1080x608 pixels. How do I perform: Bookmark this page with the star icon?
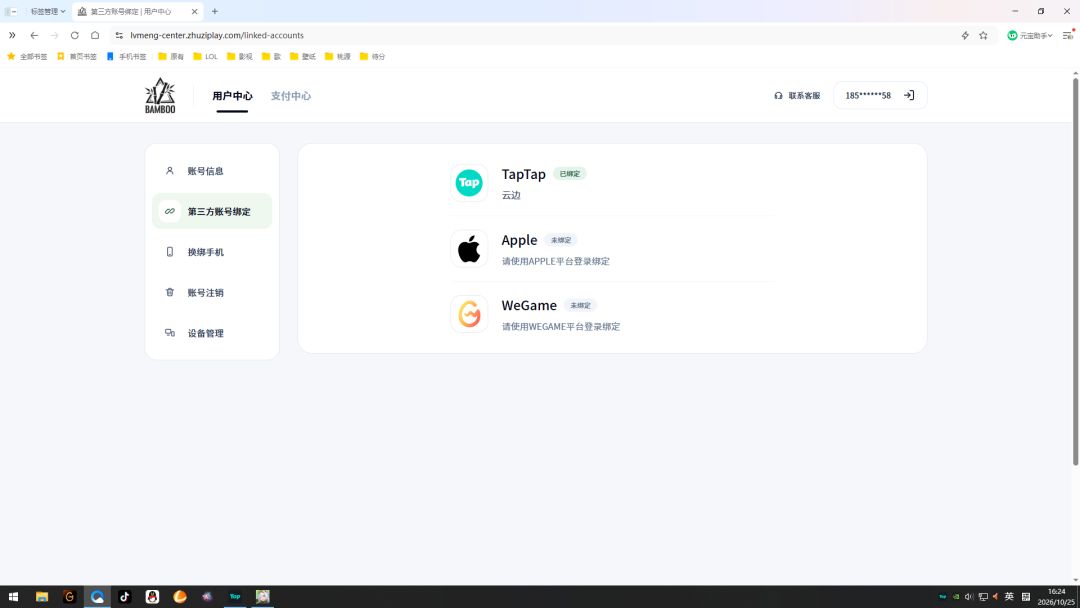tap(984, 35)
